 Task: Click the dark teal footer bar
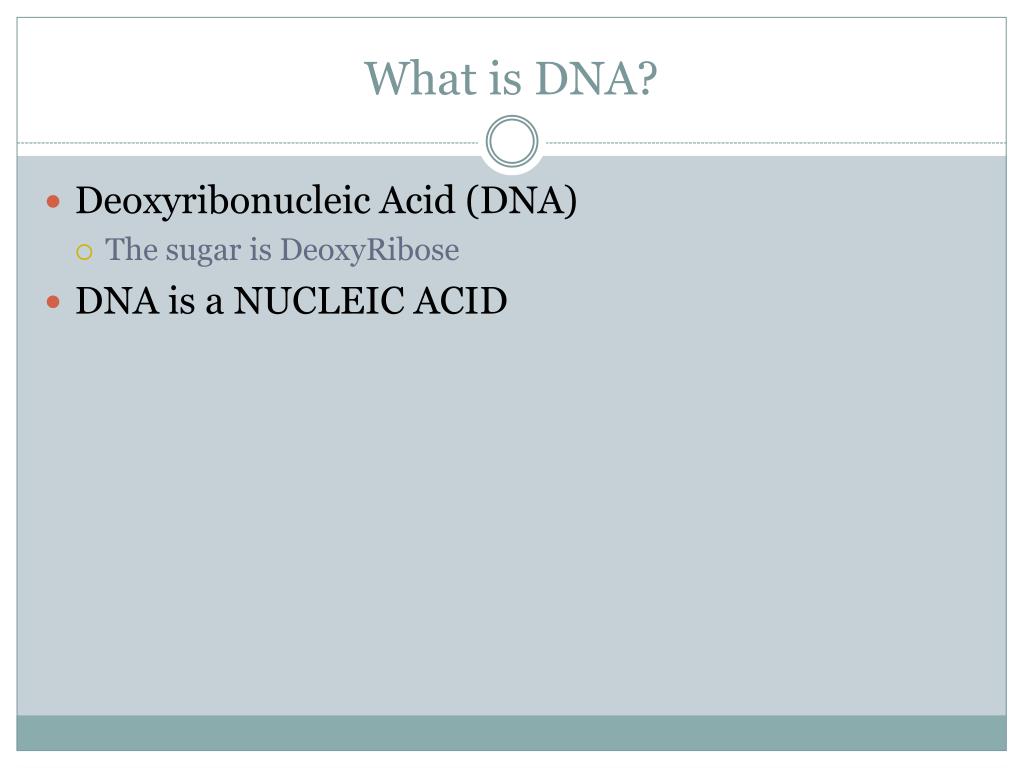pyautogui.click(x=511, y=733)
